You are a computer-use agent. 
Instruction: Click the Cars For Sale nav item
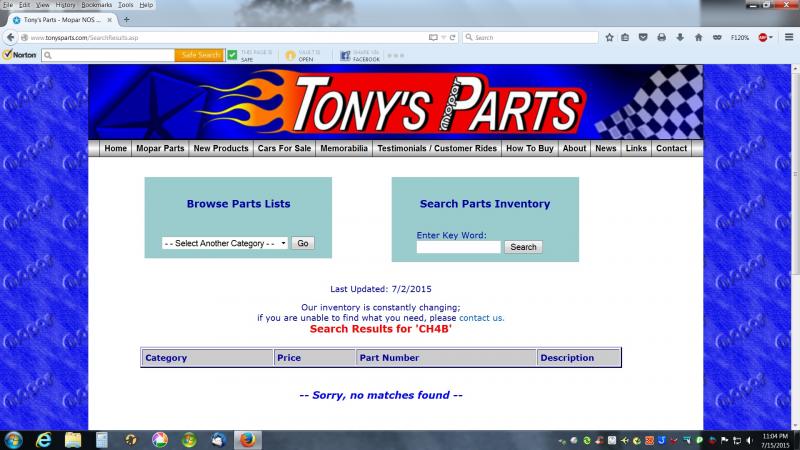pos(284,148)
